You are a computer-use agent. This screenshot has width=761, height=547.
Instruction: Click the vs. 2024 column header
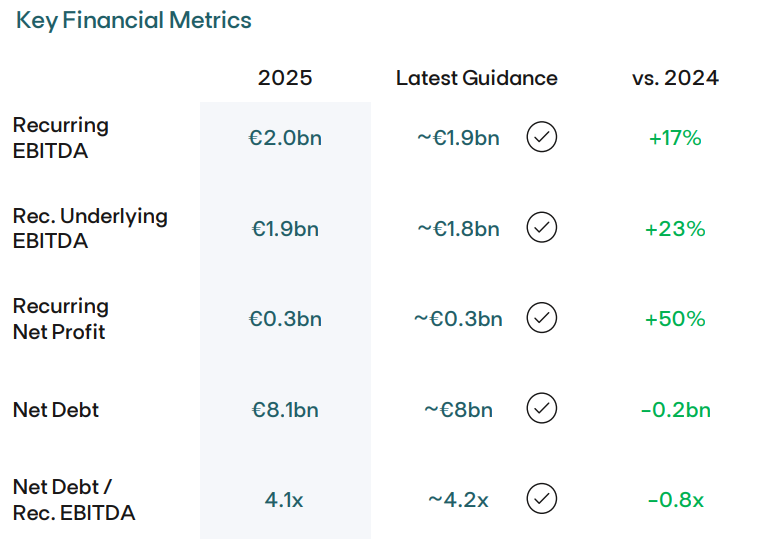pyautogui.click(x=675, y=78)
